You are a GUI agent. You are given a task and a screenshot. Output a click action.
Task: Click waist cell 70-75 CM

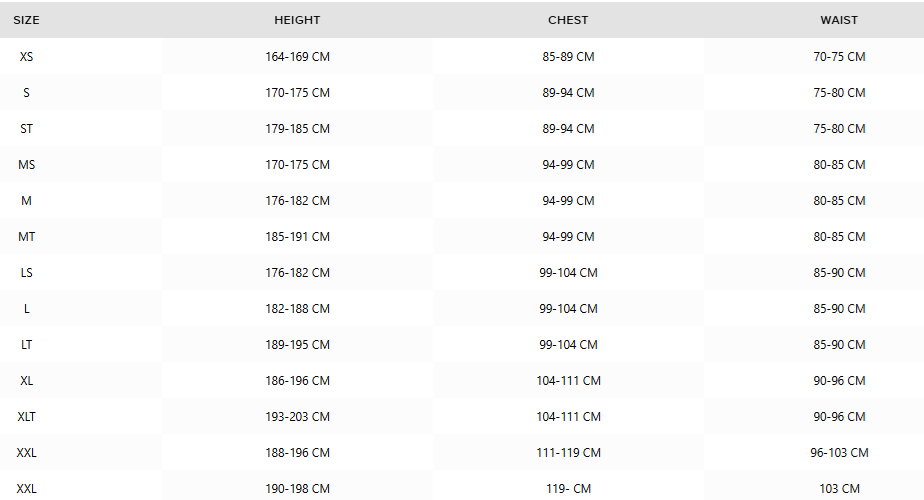[x=840, y=57]
